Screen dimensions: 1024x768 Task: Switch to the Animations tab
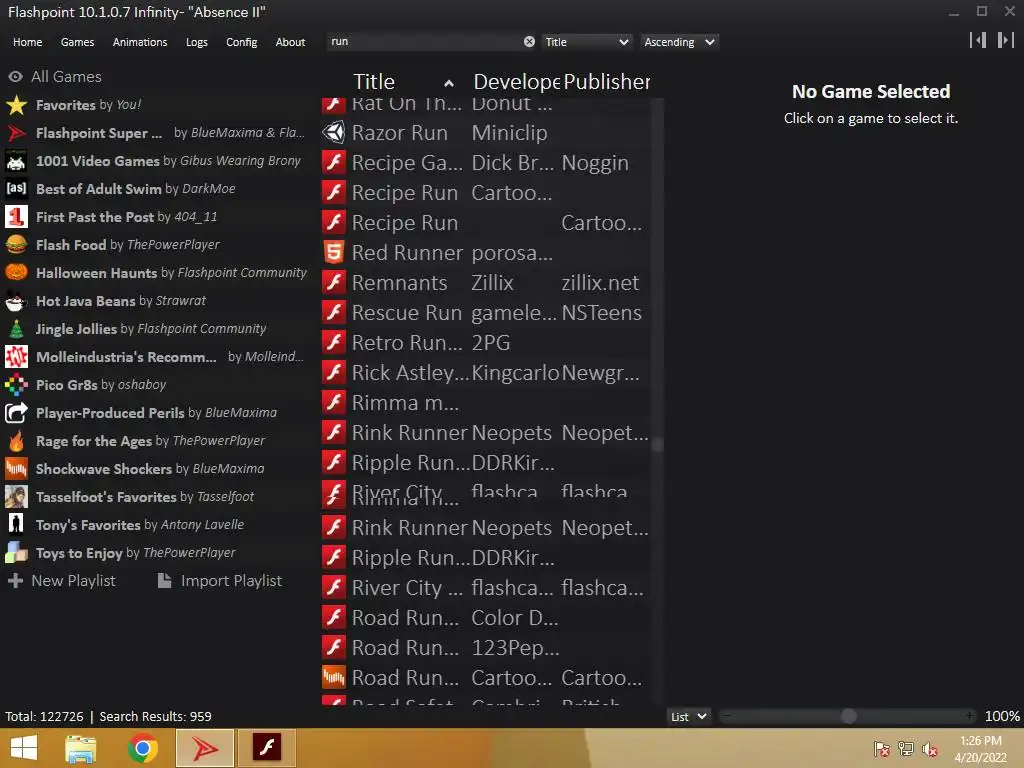pos(140,42)
